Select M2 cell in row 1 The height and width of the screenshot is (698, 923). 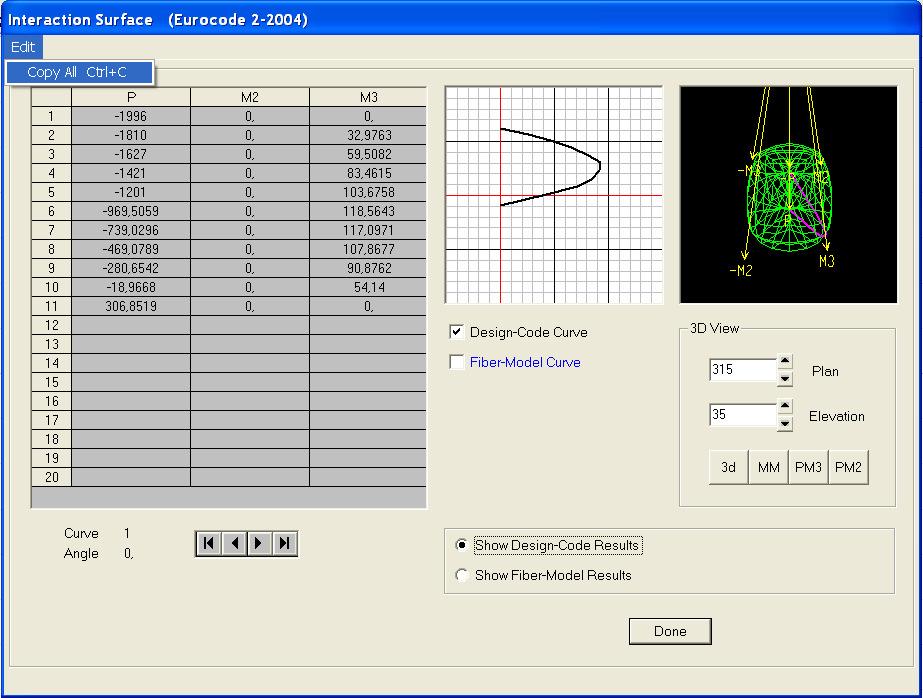tap(250, 117)
